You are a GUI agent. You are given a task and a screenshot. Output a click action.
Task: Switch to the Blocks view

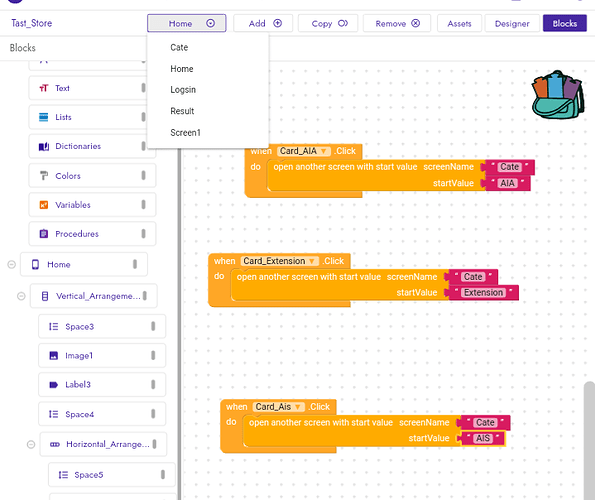pos(565,24)
